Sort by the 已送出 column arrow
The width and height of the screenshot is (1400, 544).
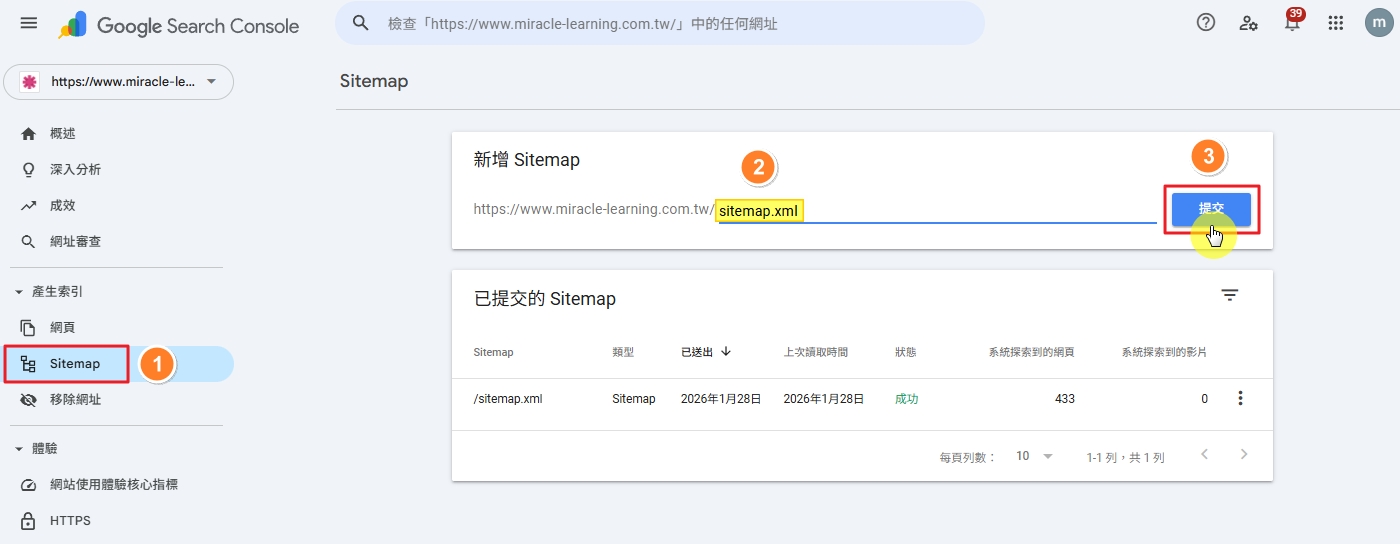click(726, 352)
